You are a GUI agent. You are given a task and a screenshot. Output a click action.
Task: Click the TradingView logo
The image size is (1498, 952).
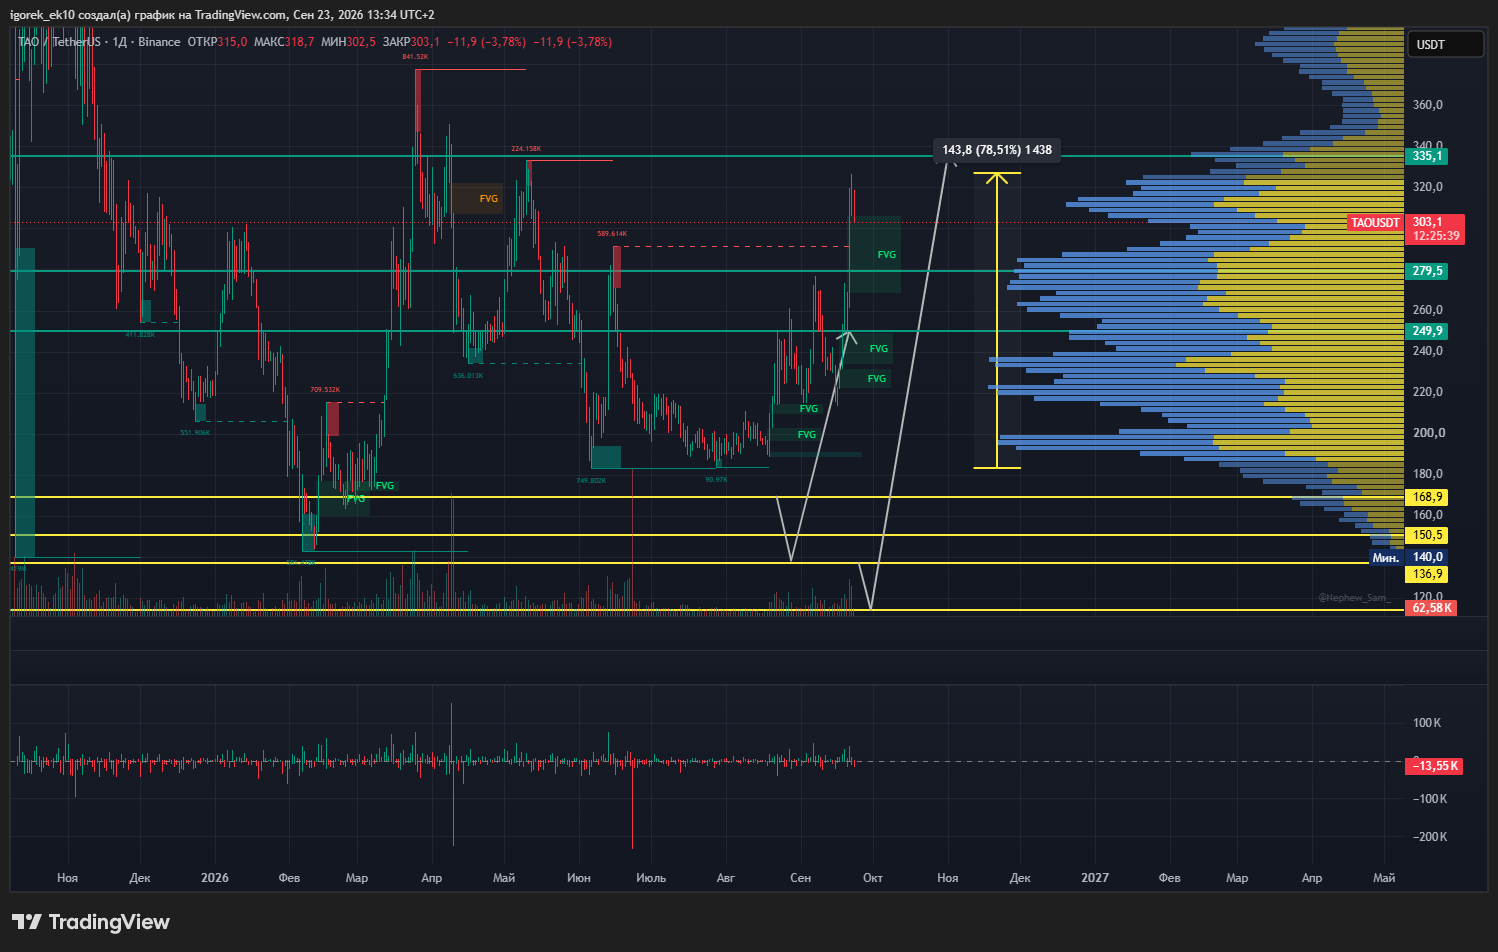[91, 922]
